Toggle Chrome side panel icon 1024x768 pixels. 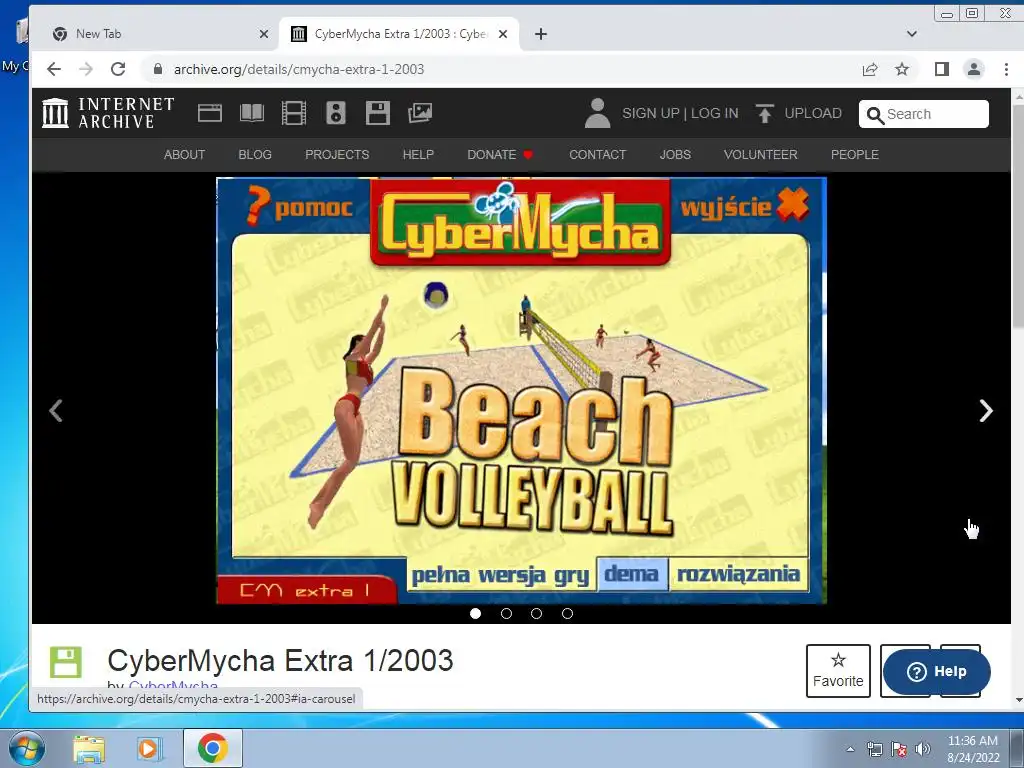(941, 69)
